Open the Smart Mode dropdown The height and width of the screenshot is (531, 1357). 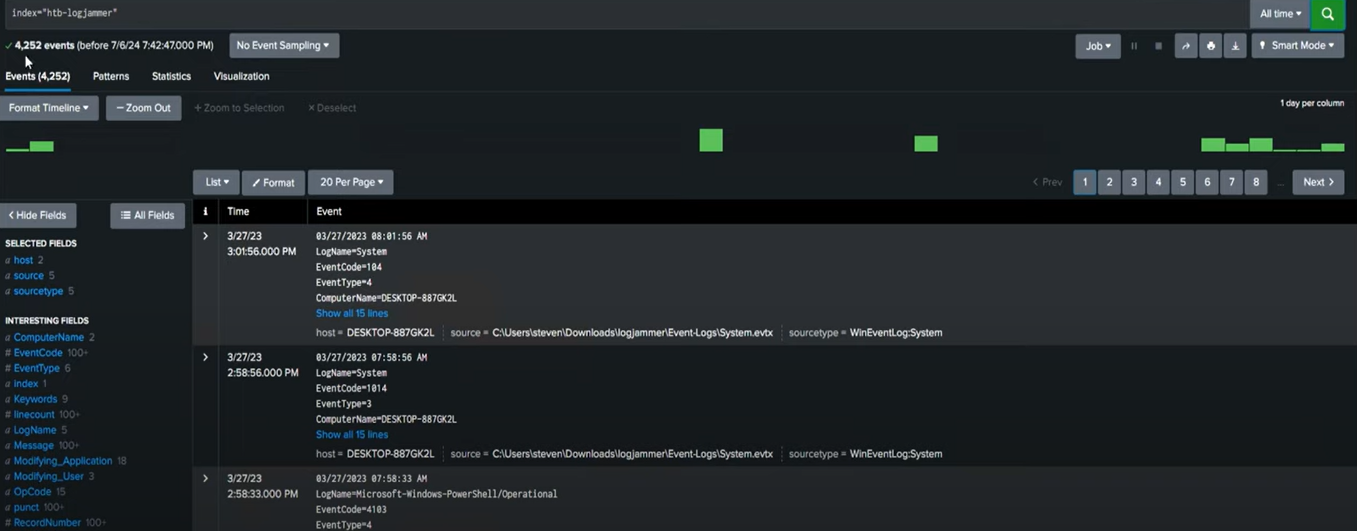[1297, 46]
